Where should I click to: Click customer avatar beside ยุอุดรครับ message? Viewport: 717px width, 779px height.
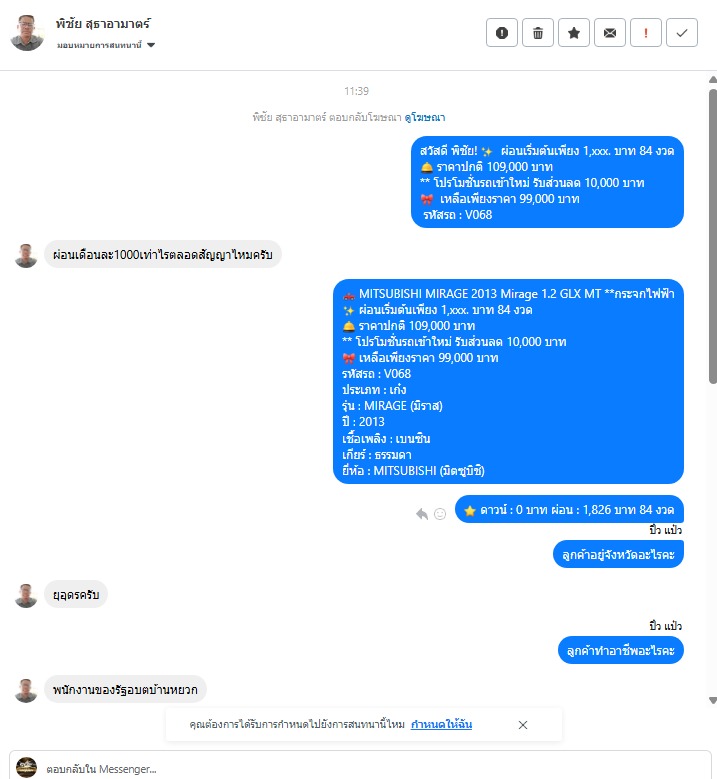coord(26,595)
